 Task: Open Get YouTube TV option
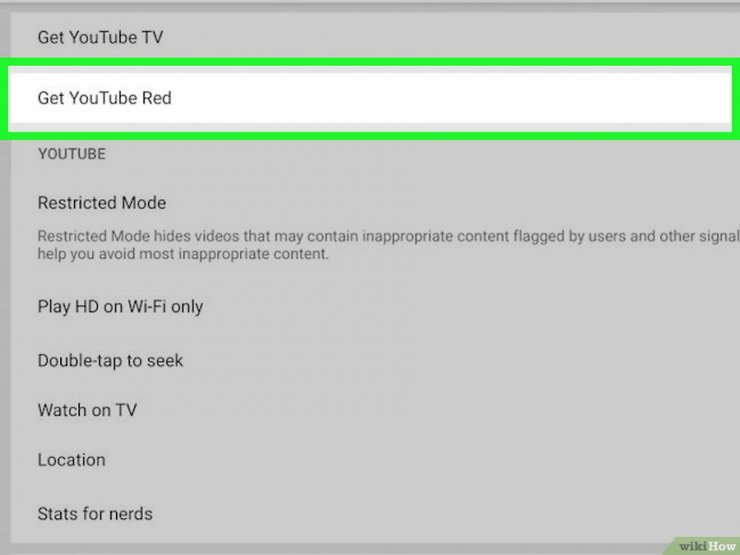(x=100, y=37)
